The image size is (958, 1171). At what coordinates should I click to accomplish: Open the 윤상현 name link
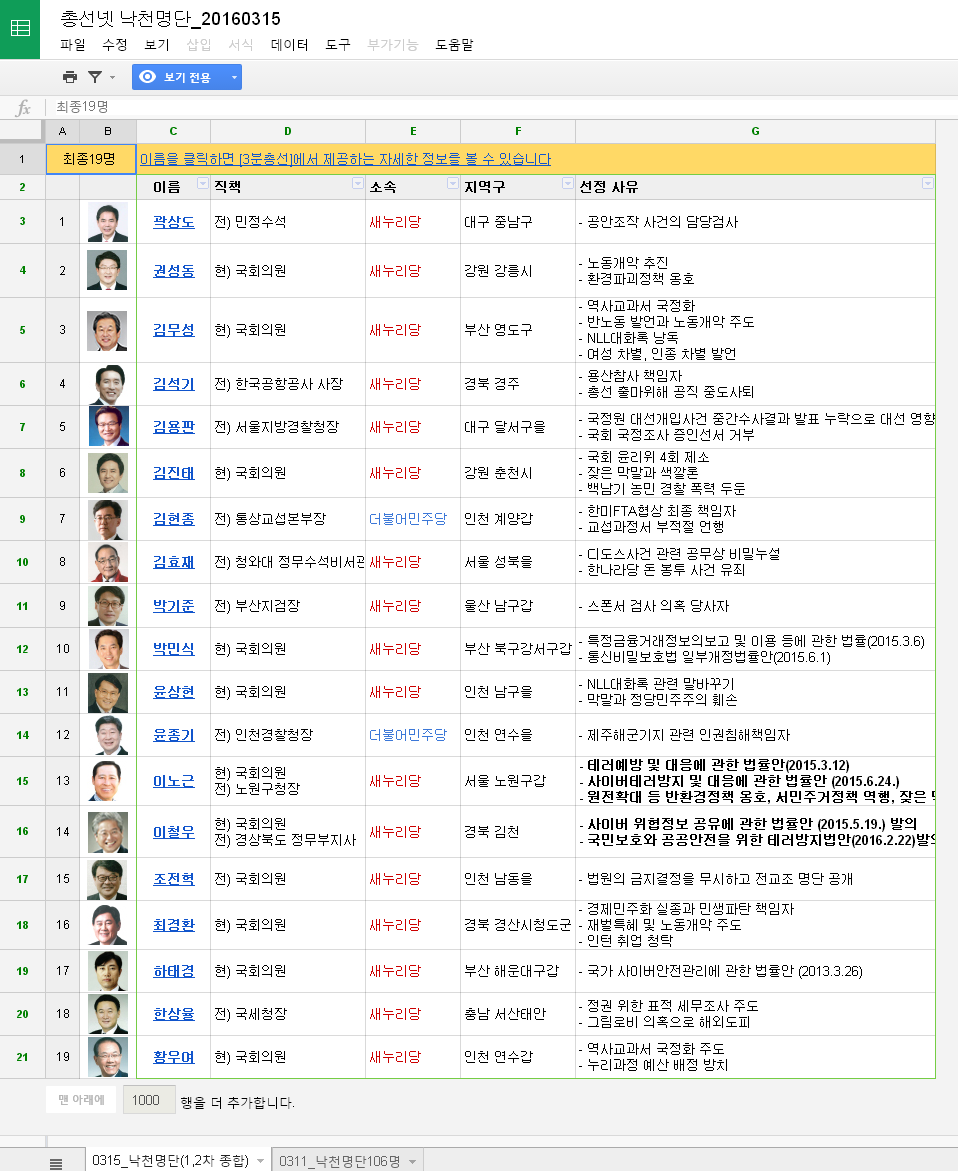(x=174, y=692)
